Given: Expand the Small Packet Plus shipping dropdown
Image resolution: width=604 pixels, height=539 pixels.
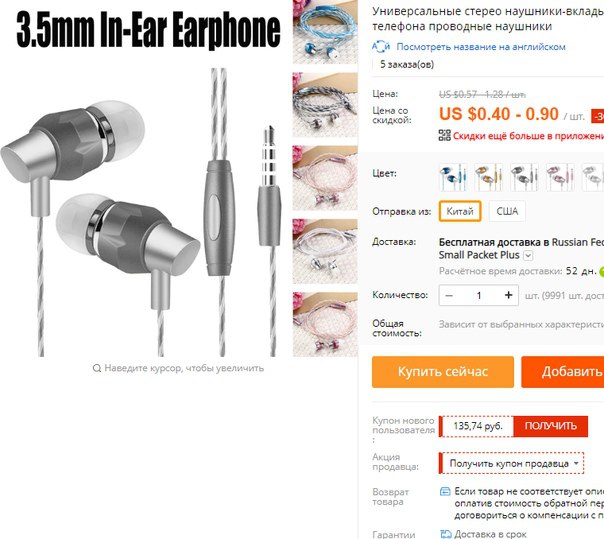Looking at the screenshot, I should coord(528,255).
